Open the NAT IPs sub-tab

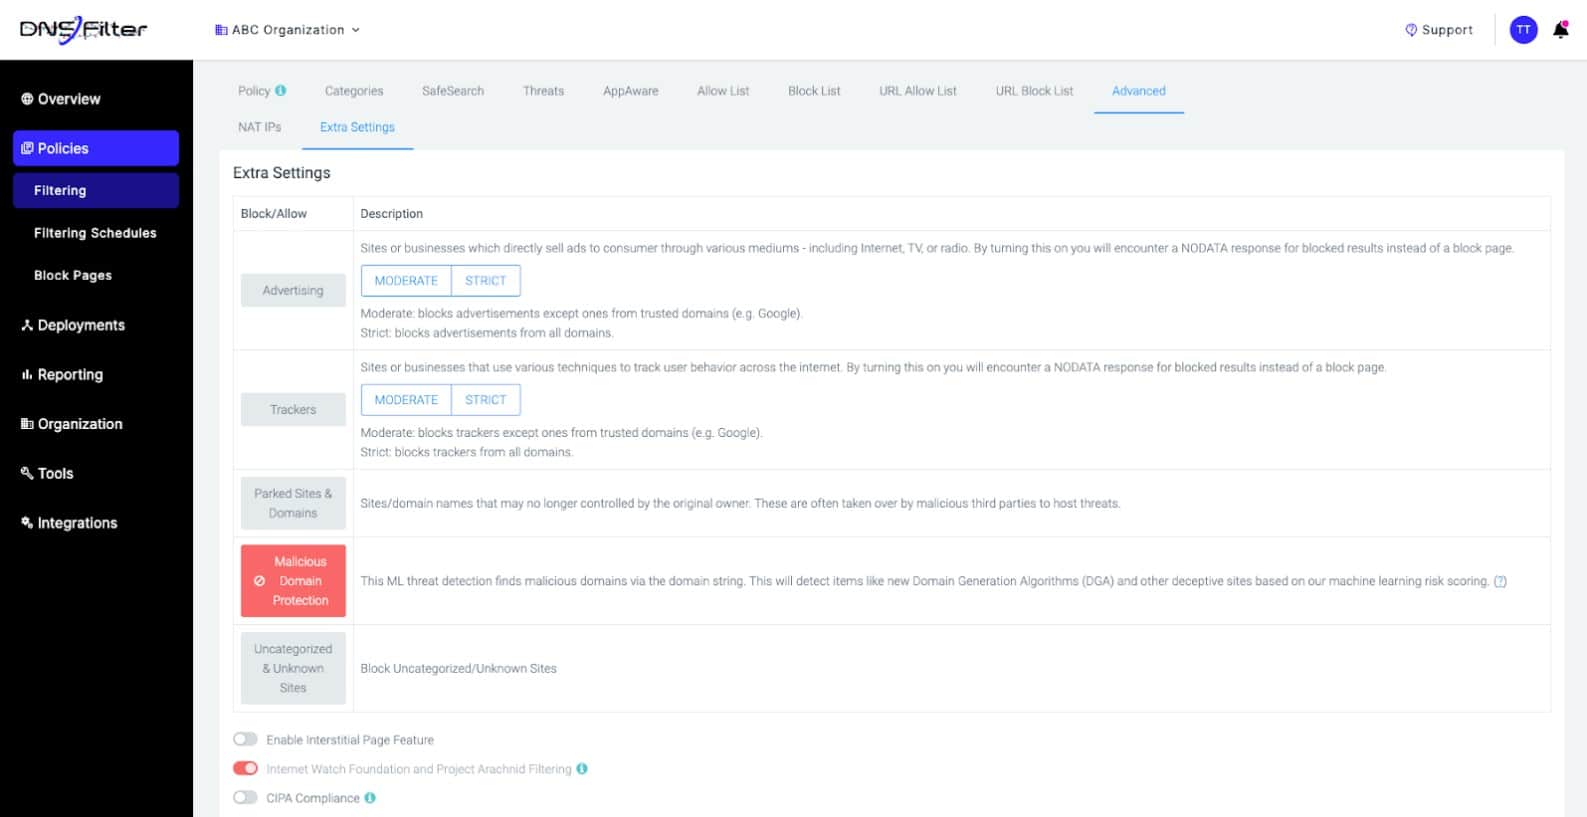[260, 127]
